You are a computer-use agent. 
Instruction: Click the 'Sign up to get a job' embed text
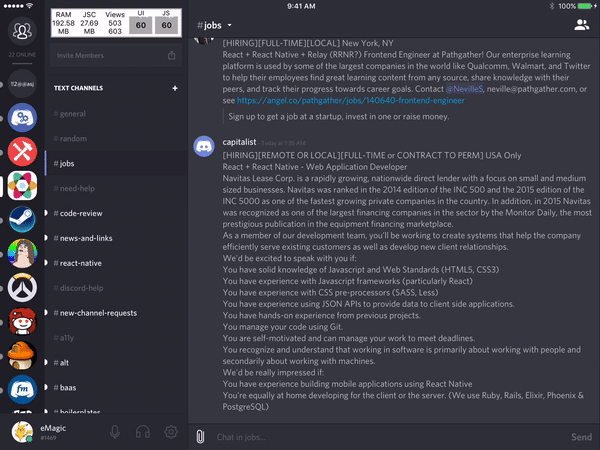tap(339, 117)
